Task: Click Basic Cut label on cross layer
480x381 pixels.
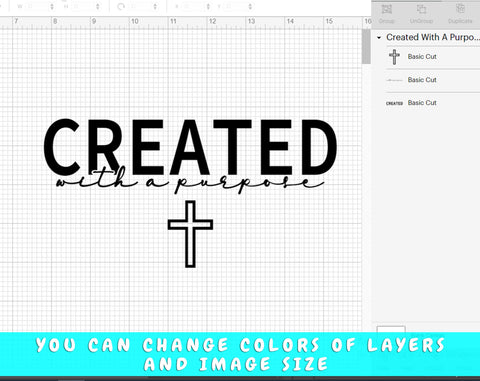Action: coord(422,57)
